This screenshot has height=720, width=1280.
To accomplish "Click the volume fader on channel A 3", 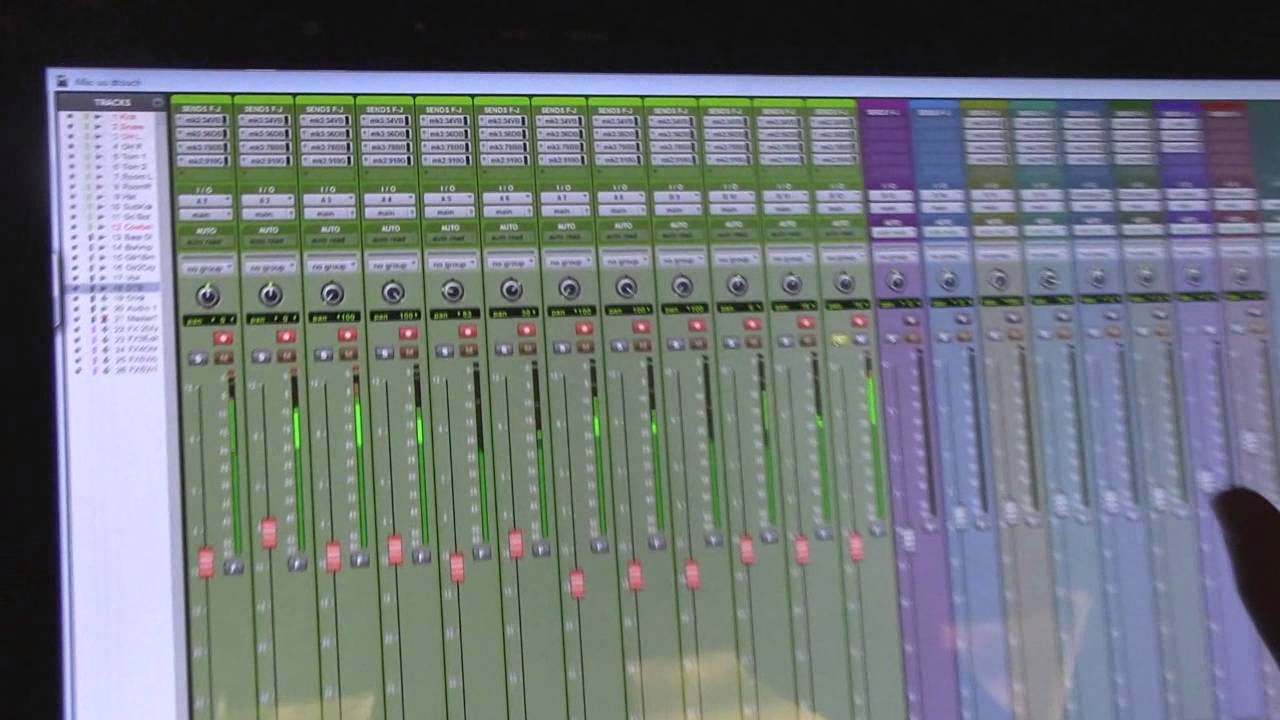I will coord(333,556).
